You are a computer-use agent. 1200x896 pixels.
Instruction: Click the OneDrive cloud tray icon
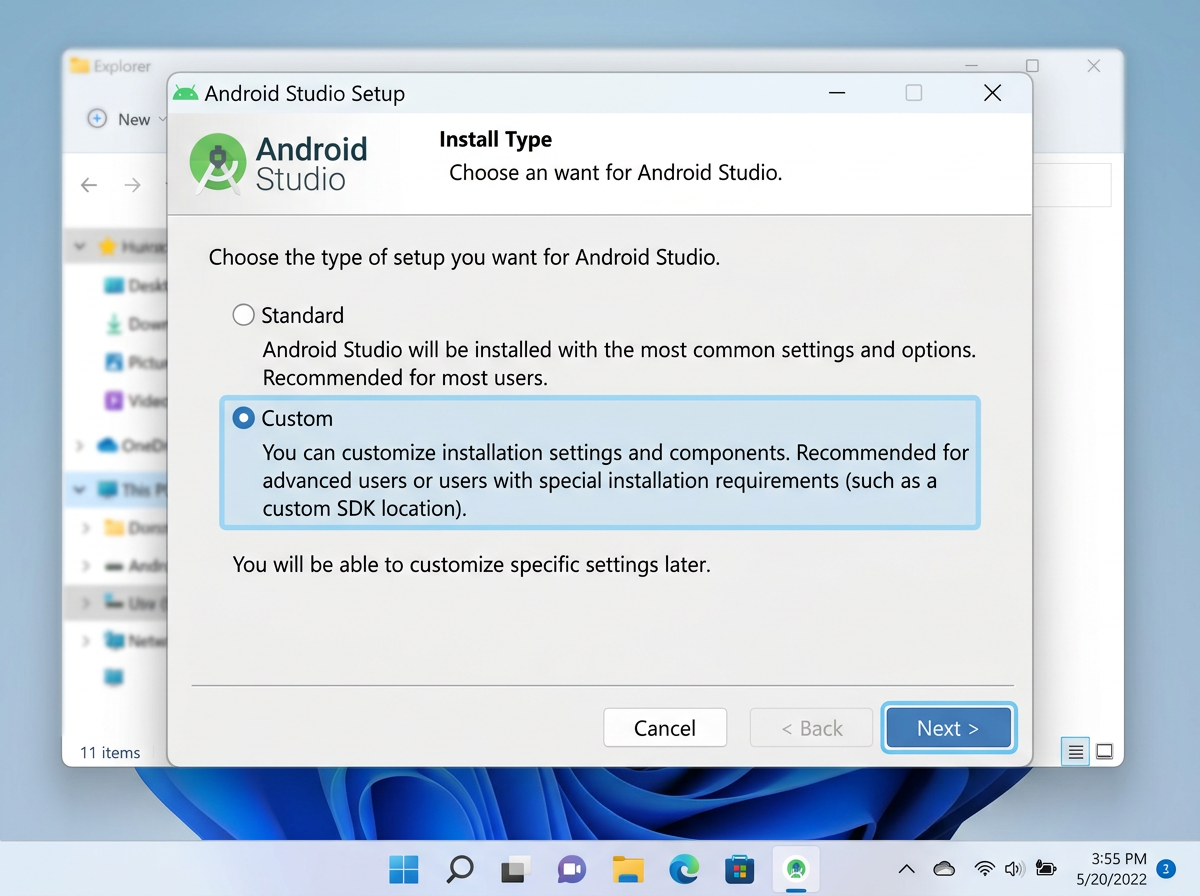[944, 868]
